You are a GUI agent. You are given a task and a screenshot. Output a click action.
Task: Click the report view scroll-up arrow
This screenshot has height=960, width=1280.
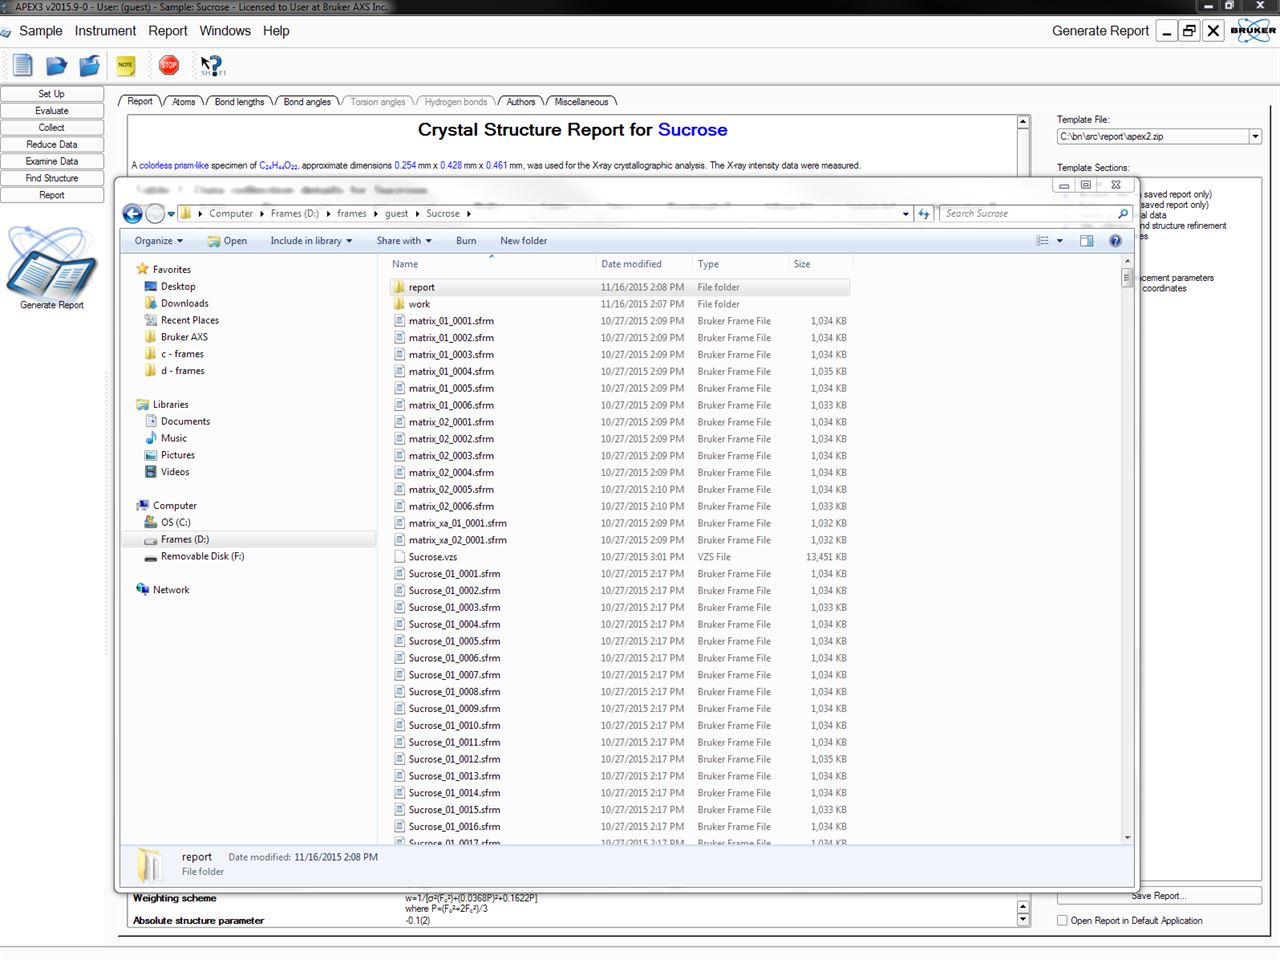point(1023,122)
